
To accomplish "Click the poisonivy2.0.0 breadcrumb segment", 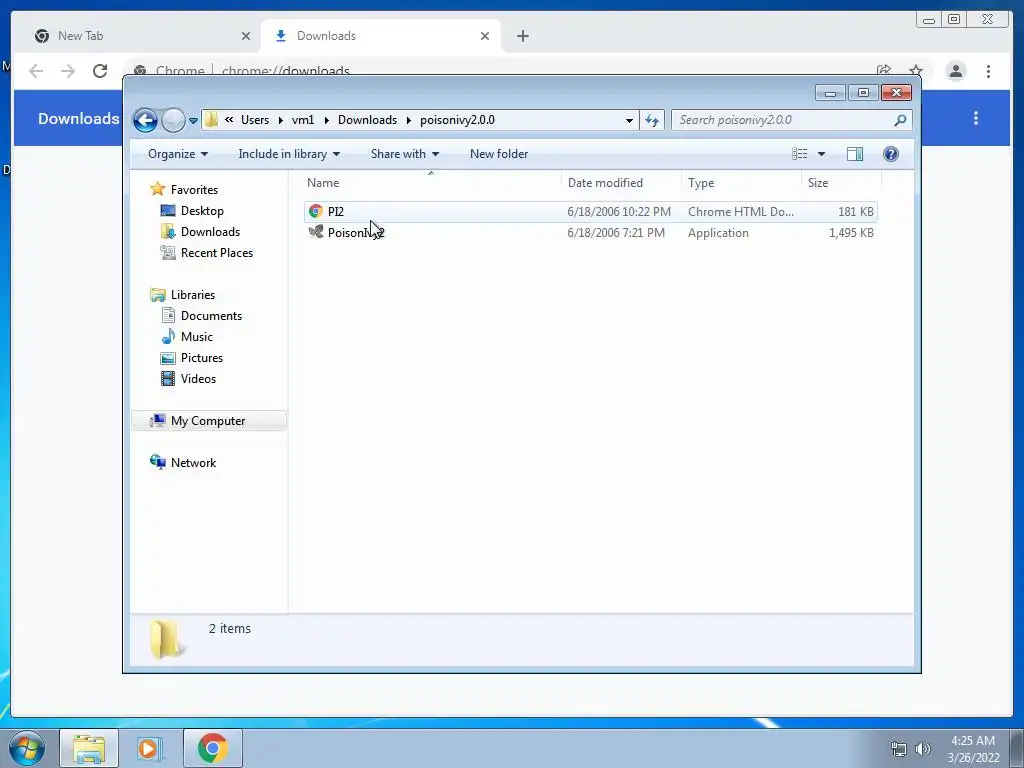I will [x=457, y=120].
